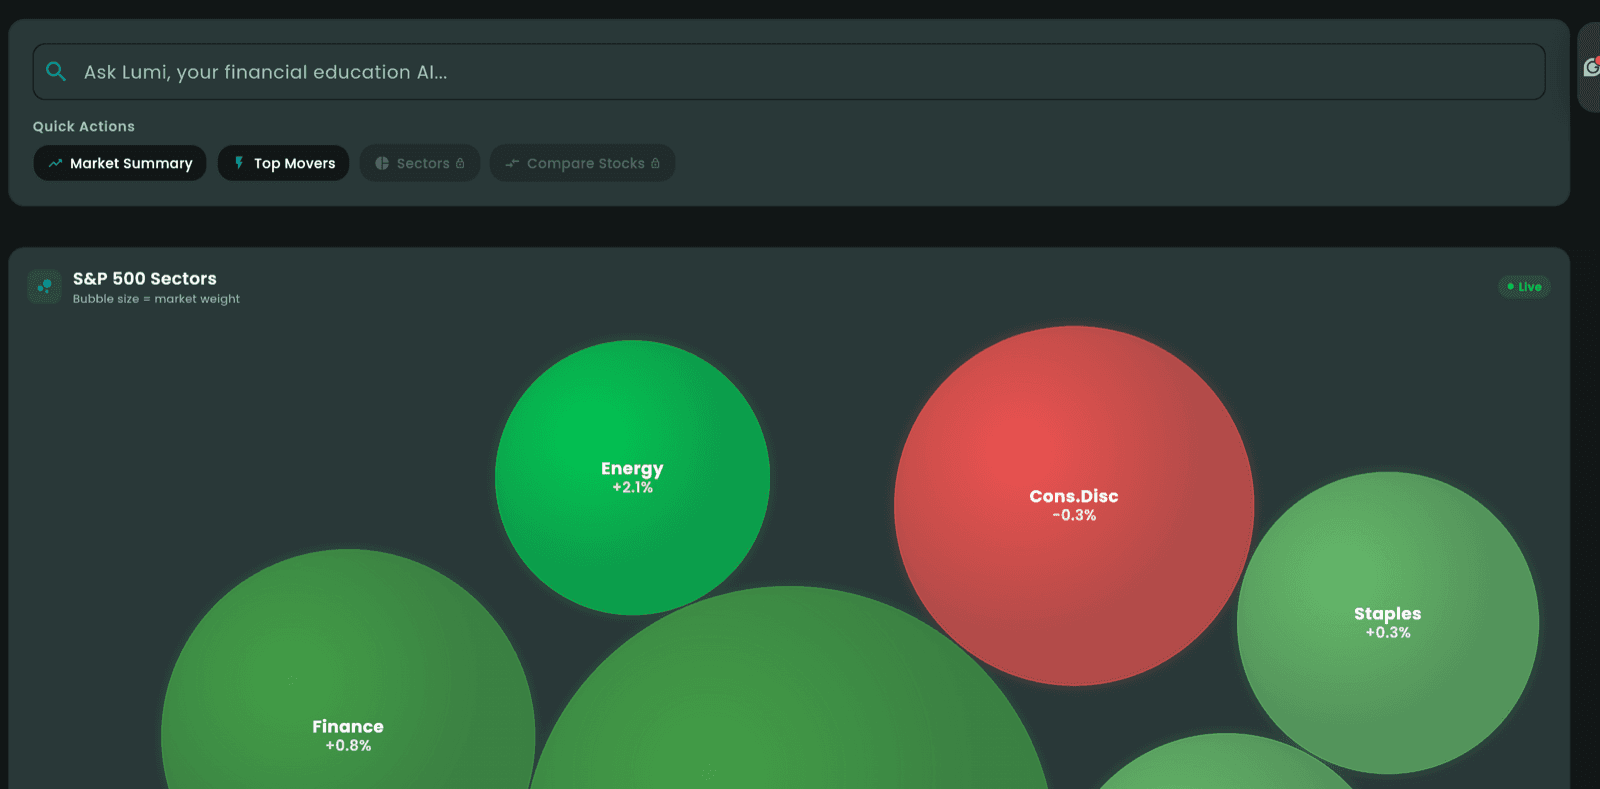Click the S&P 500 Sectors panel title
The height and width of the screenshot is (789, 1600).
(145, 279)
